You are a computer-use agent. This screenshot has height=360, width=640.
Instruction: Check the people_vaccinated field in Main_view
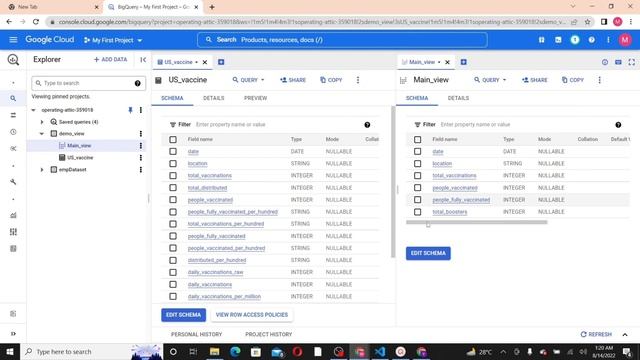point(418,188)
